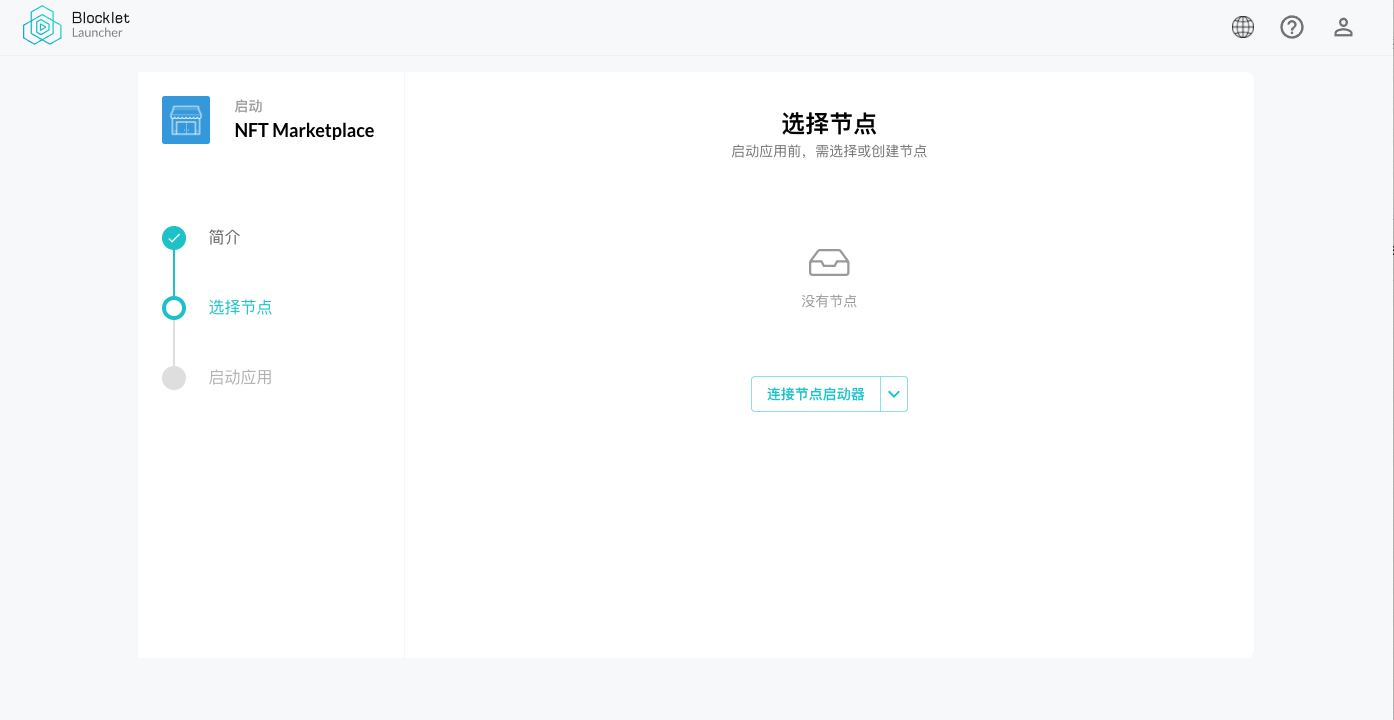Expand the dropdown arrow beside 连接节点启动器
The height and width of the screenshot is (720, 1394).
894,394
